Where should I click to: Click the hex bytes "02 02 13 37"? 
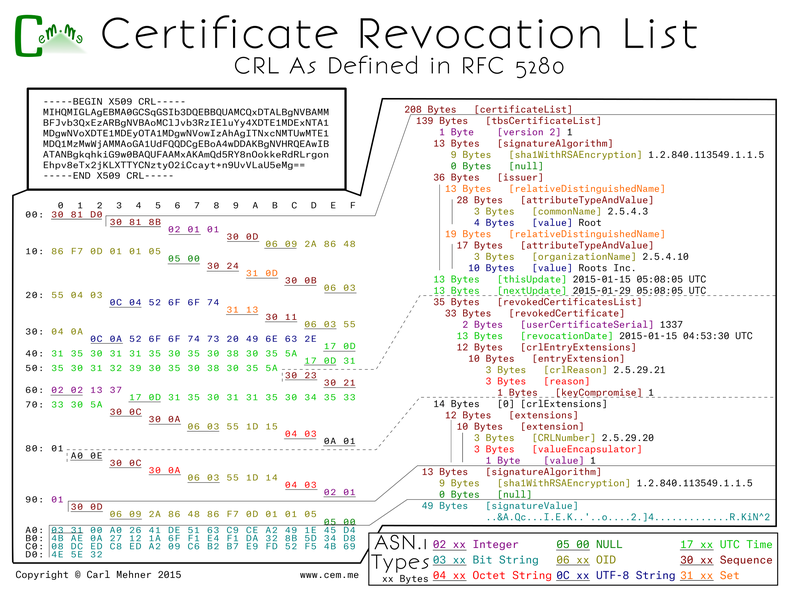(x=86, y=390)
